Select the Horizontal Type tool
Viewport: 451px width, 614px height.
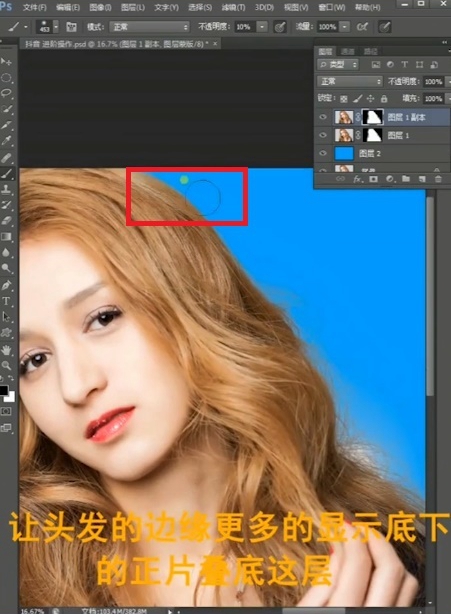point(6,301)
